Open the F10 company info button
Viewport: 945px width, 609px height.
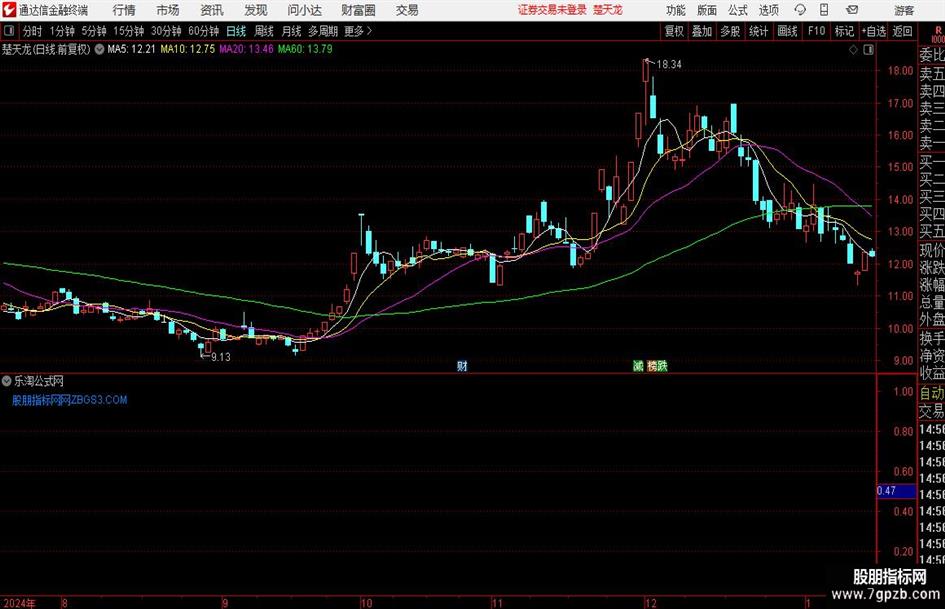pyautogui.click(x=817, y=31)
